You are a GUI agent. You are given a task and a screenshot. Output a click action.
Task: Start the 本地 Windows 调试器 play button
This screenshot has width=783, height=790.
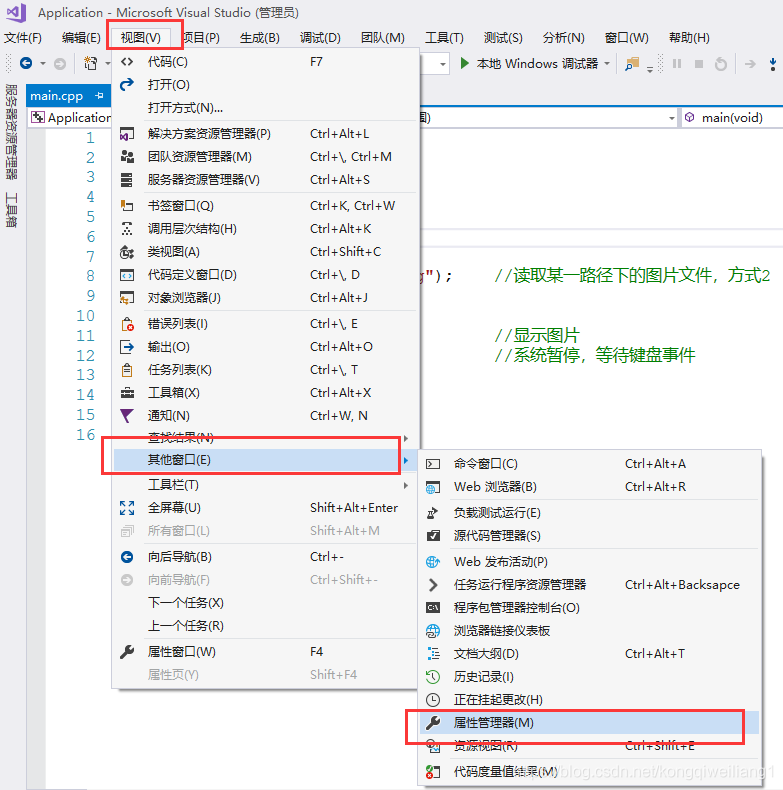[x=465, y=63]
